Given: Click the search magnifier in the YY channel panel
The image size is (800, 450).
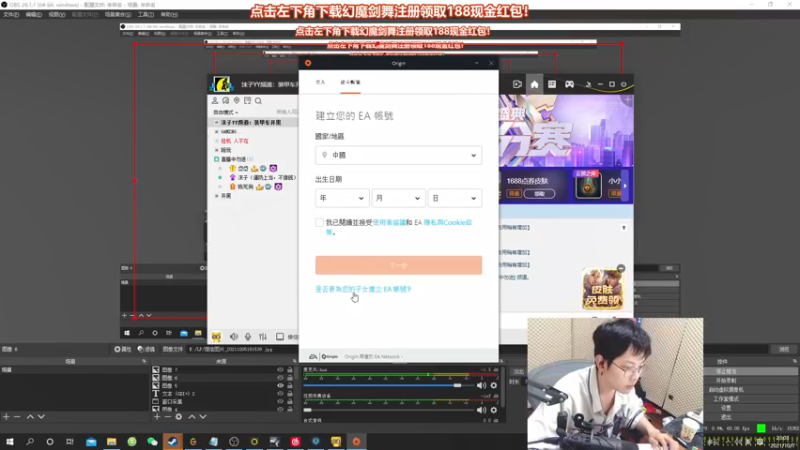Looking at the screenshot, I should [258, 101].
